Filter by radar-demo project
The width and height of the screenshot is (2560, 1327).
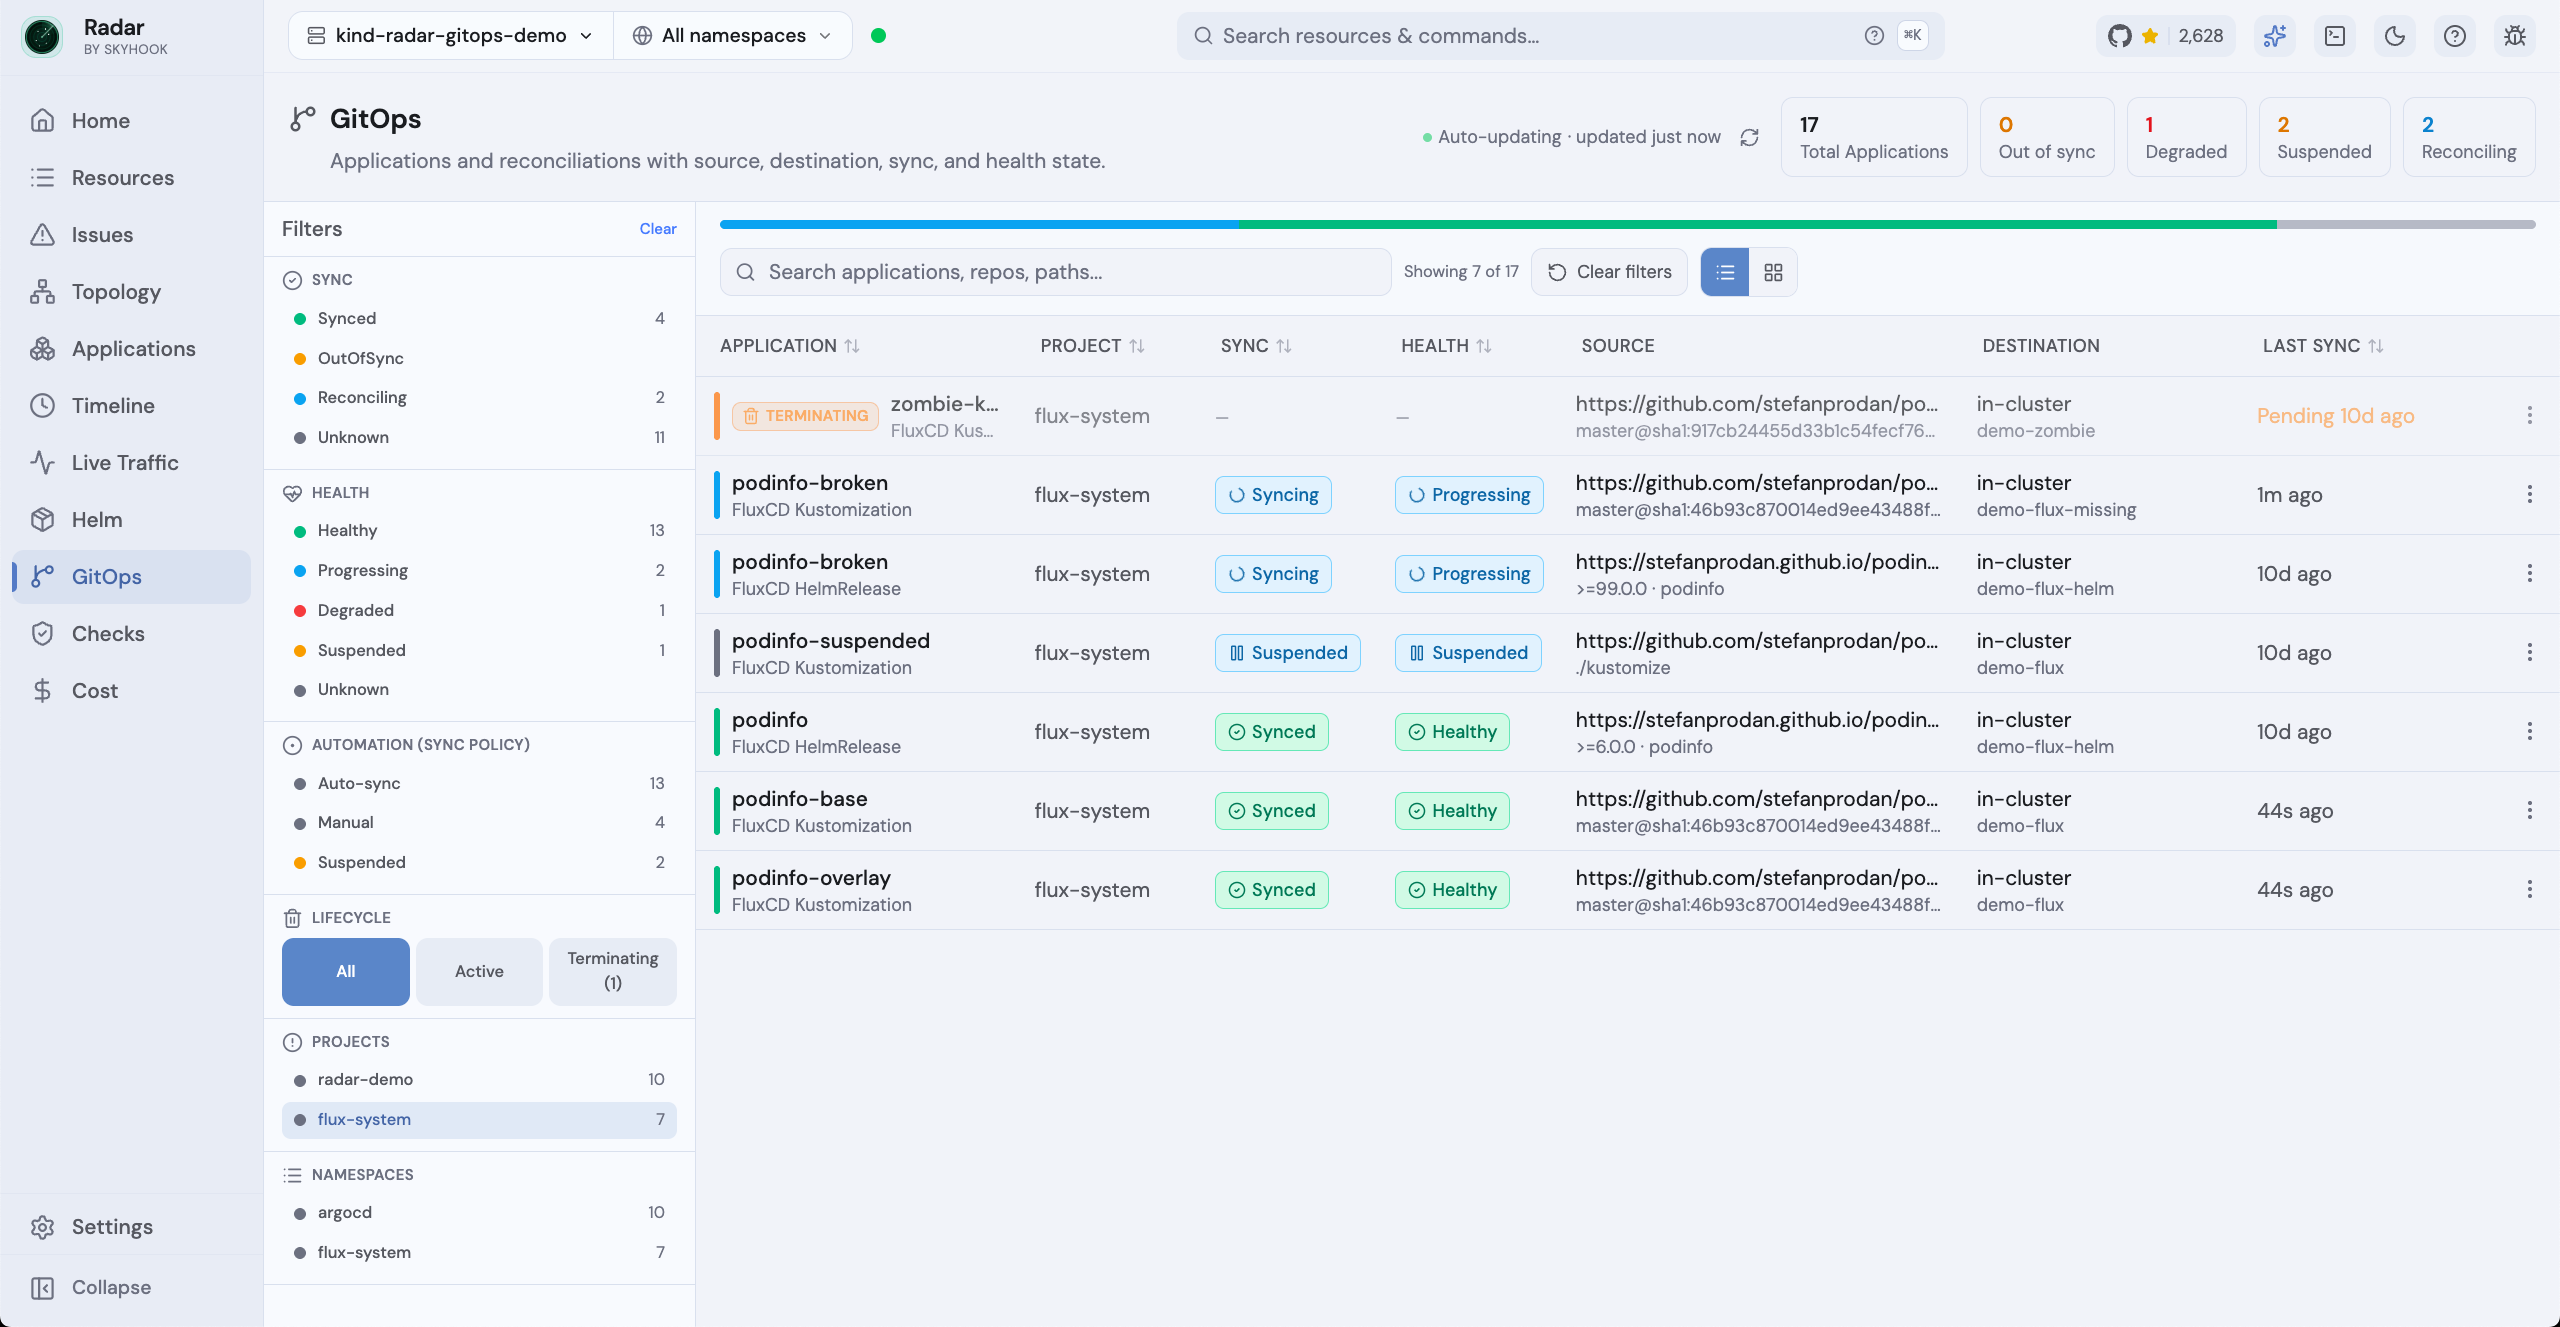[x=479, y=1080]
